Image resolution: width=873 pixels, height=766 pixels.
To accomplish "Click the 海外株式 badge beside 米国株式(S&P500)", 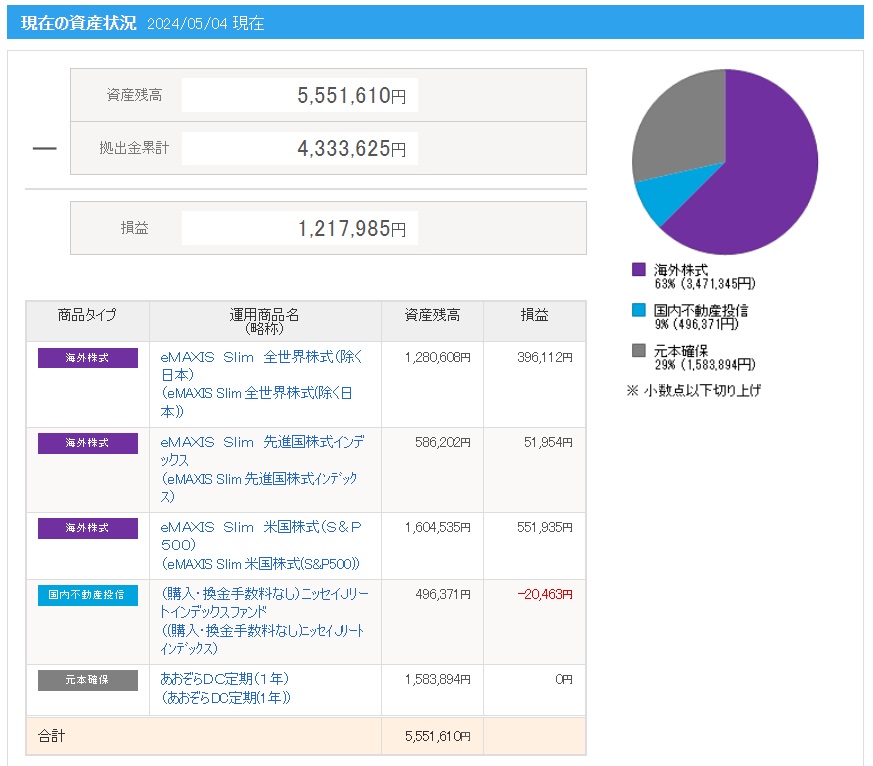I will coord(88,528).
